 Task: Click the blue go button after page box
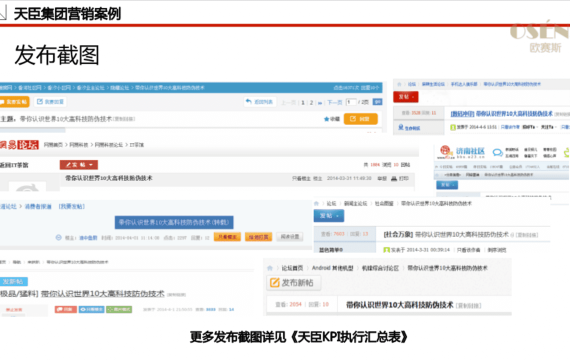378,102
